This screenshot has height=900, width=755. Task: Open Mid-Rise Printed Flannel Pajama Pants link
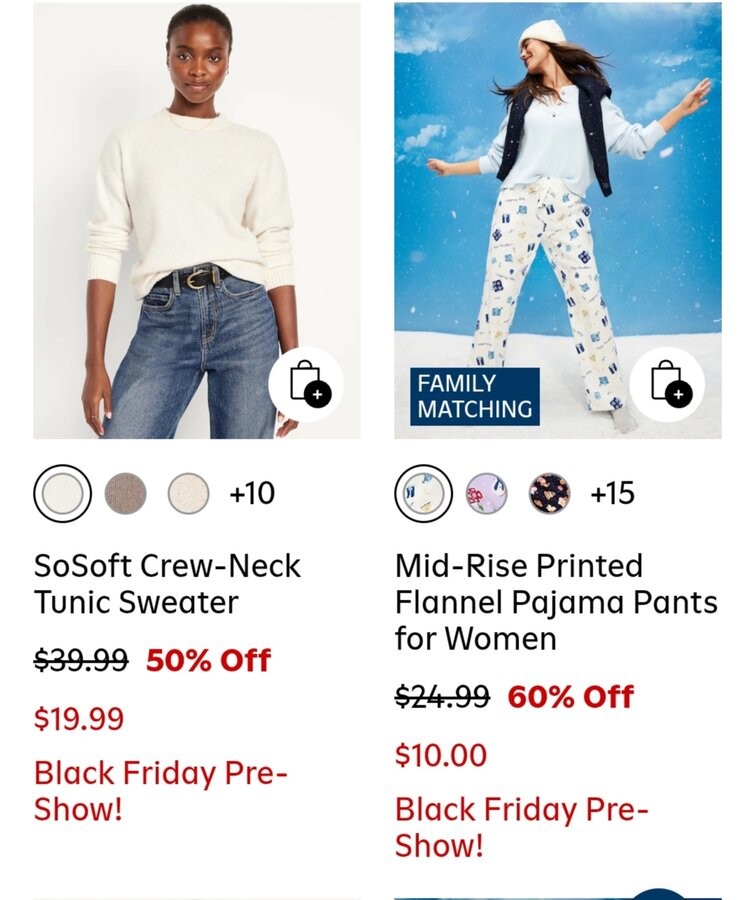[x=556, y=602]
